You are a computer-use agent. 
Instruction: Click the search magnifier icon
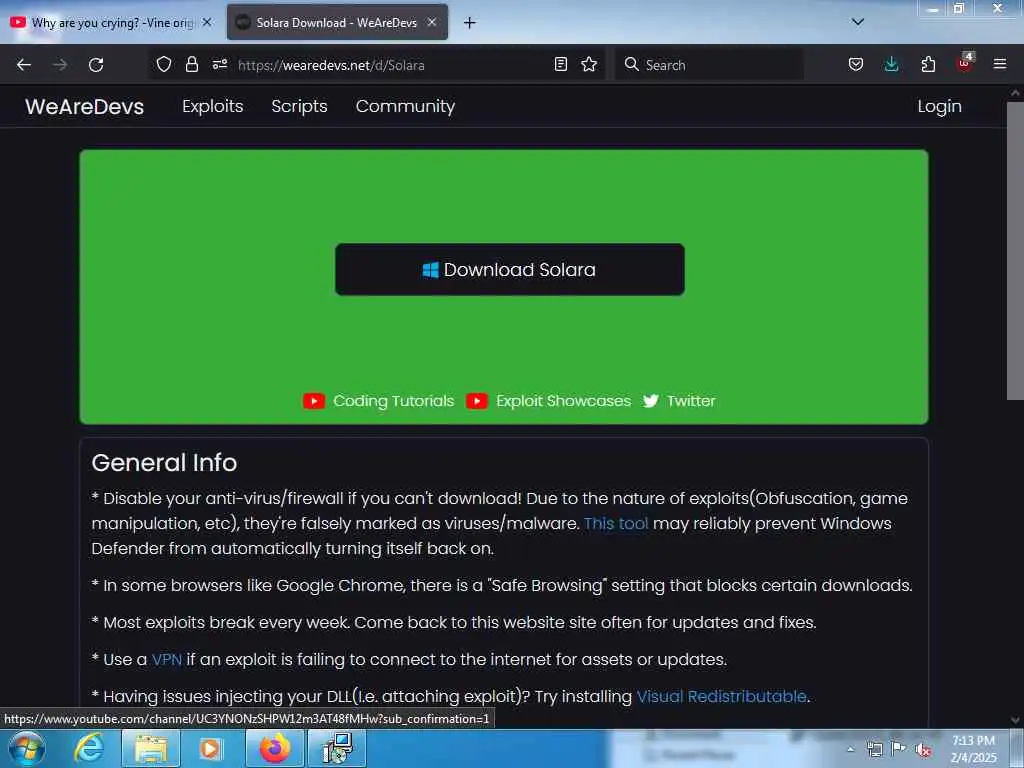pos(632,65)
